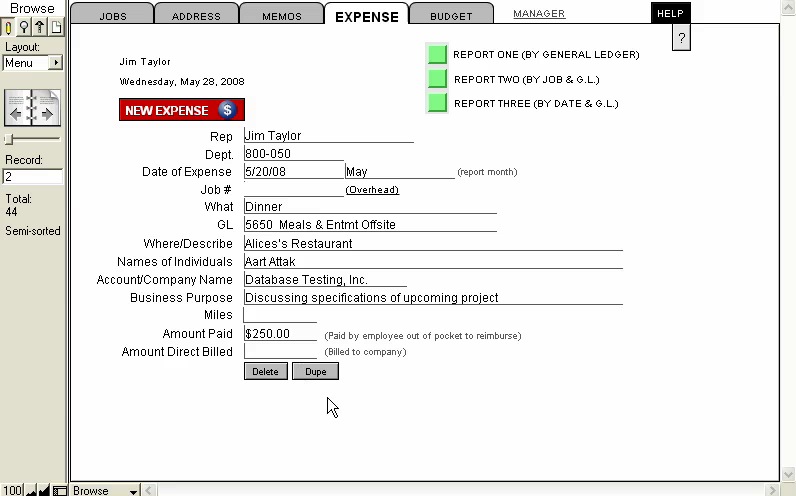Viewport: 796px width, 496px height.
Task: Click the (report month) note
Action: click(x=487, y=172)
